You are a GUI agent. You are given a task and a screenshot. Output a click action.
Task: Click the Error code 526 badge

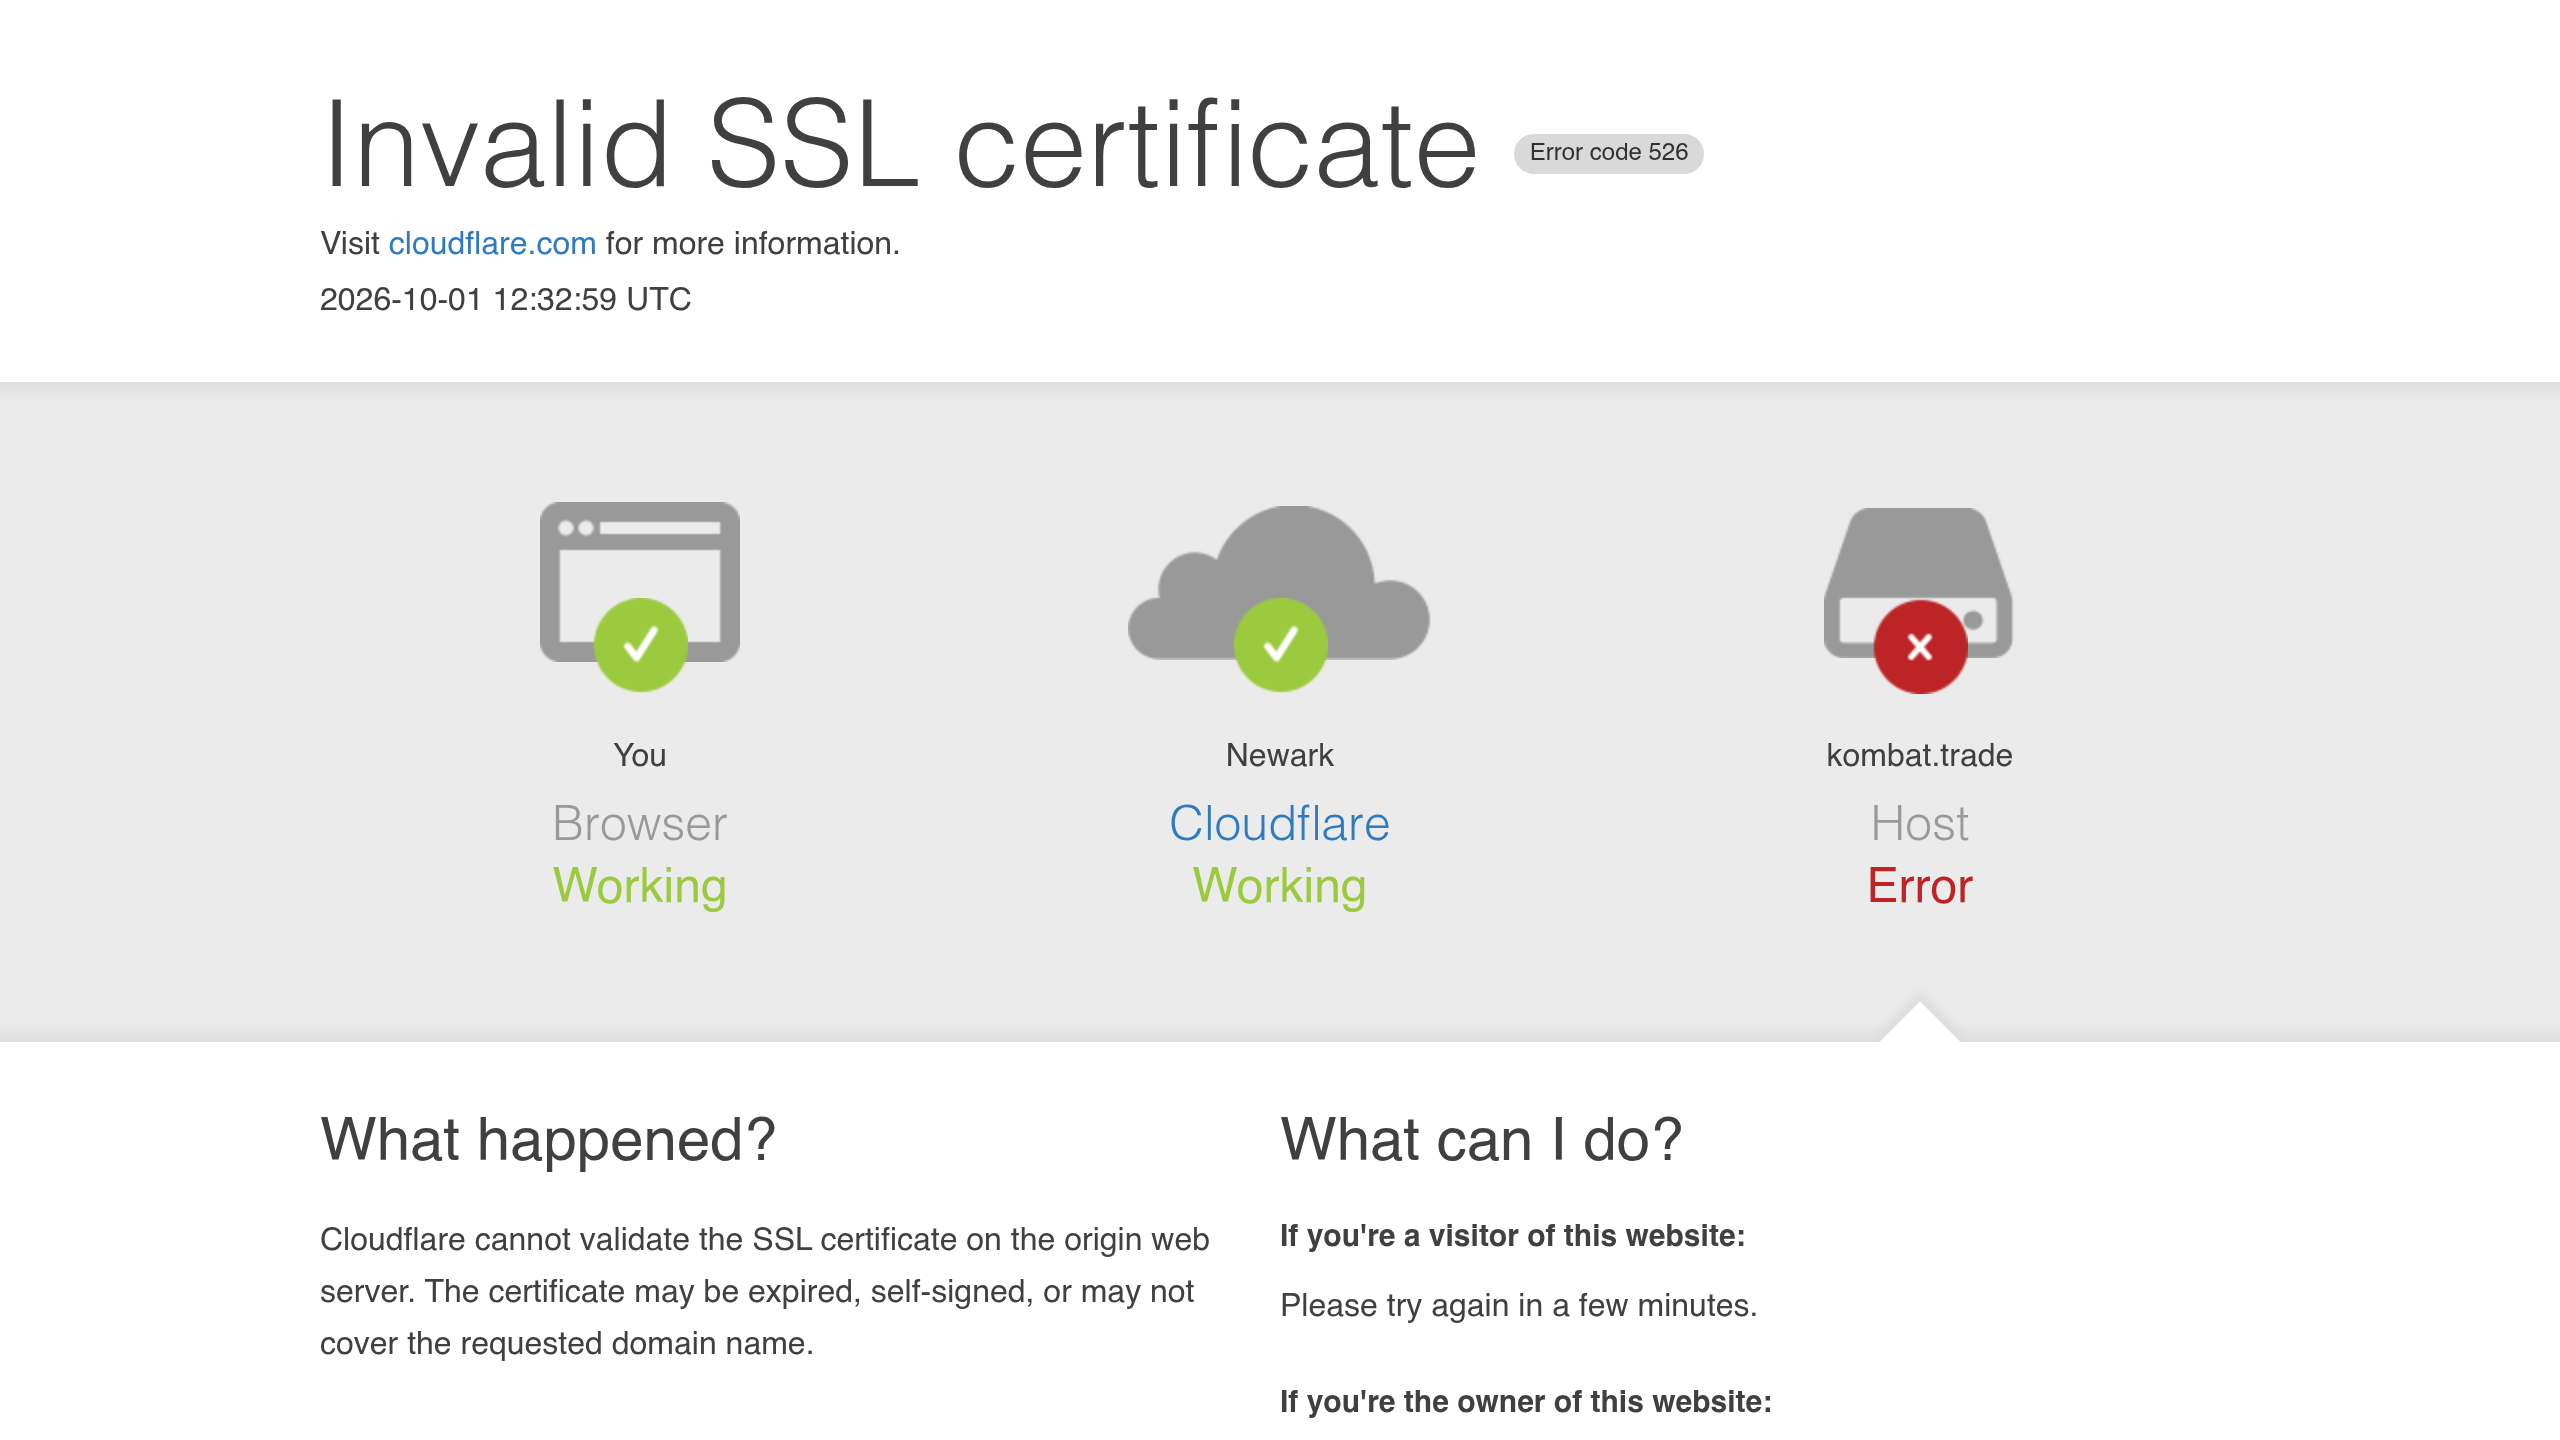[1608, 153]
